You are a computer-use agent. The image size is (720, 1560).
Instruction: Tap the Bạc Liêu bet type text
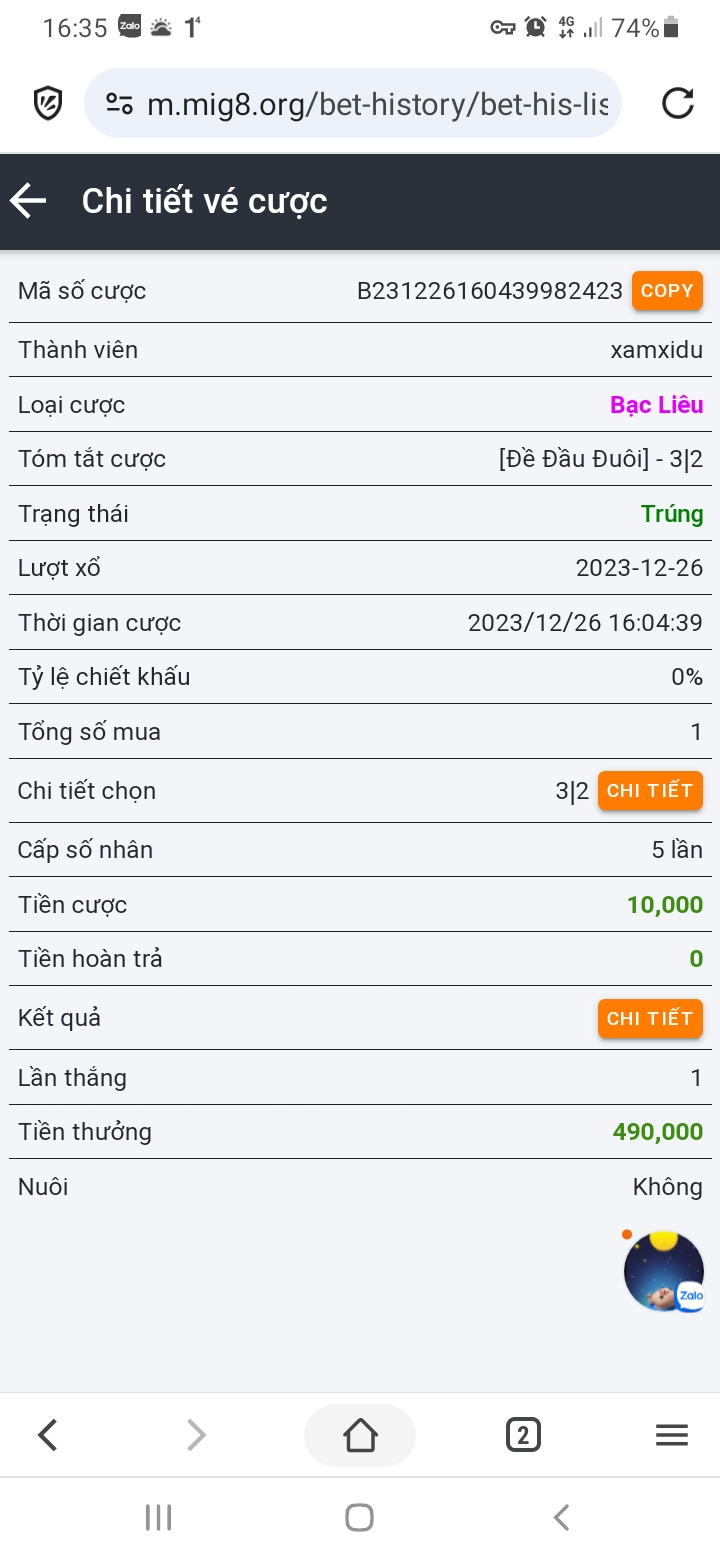656,405
